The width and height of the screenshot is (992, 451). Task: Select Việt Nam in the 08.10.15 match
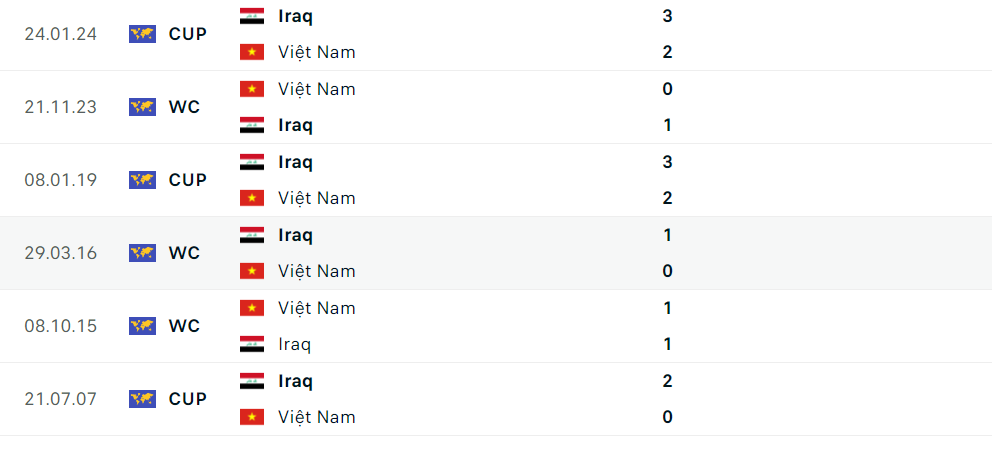point(316,308)
